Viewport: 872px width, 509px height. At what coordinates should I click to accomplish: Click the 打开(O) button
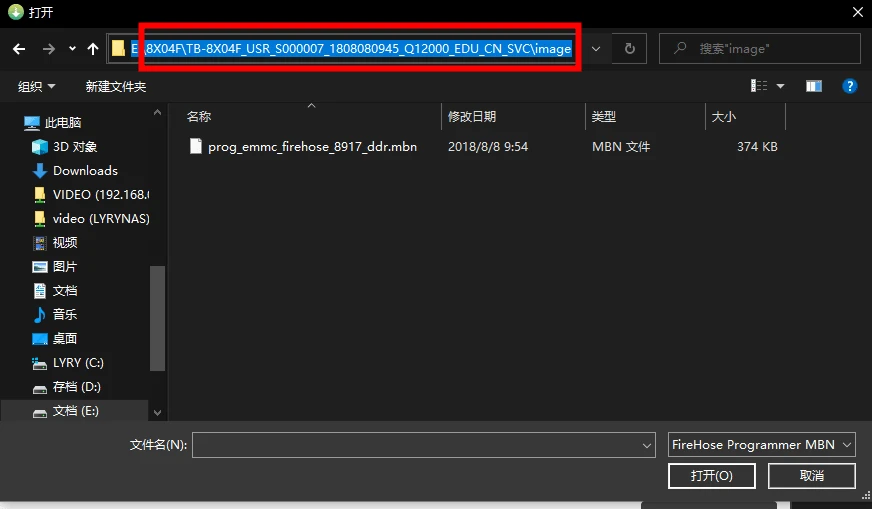711,476
